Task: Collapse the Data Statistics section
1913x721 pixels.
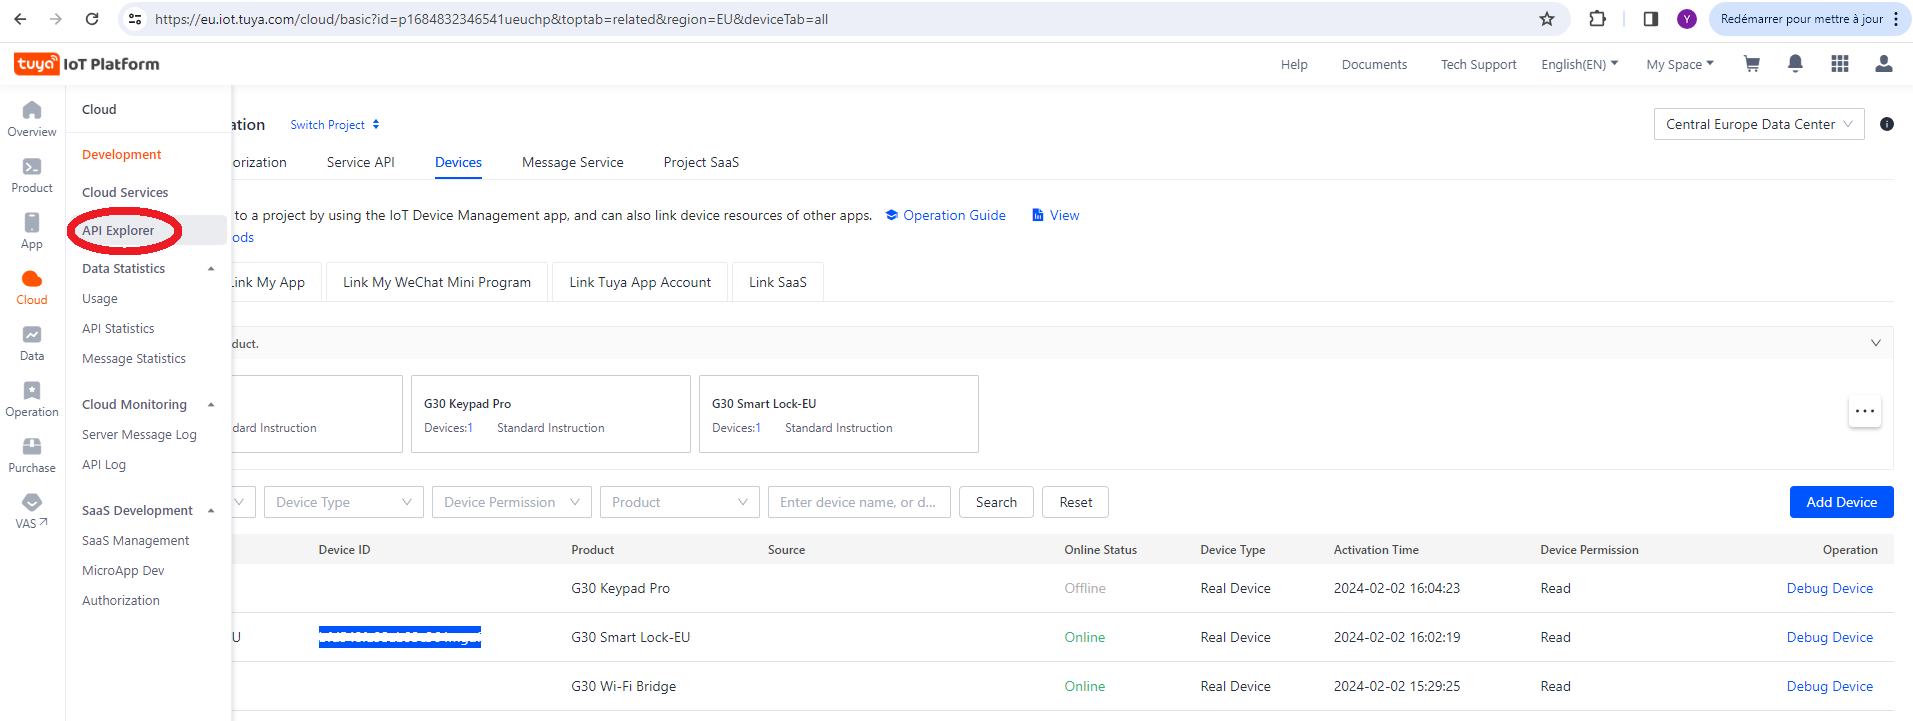Action: [x=211, y=269]
